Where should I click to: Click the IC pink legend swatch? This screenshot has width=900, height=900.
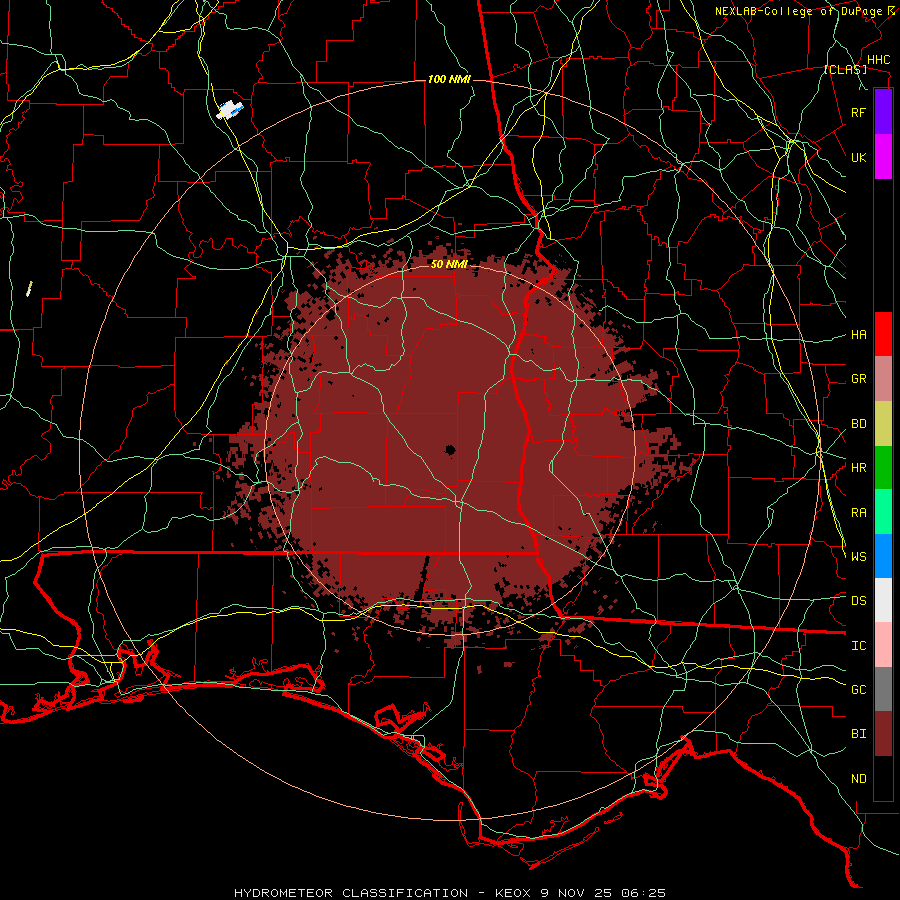pyautogui.click(x=883, y=645)
